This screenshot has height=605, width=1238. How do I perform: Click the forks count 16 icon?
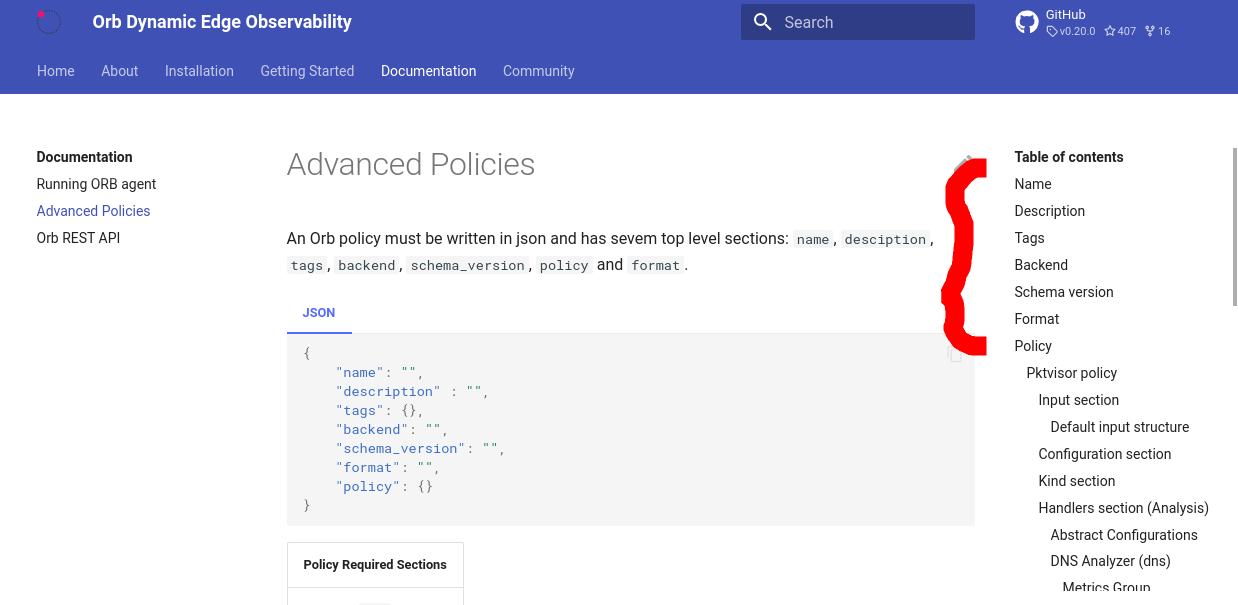tap(1150, 31)
